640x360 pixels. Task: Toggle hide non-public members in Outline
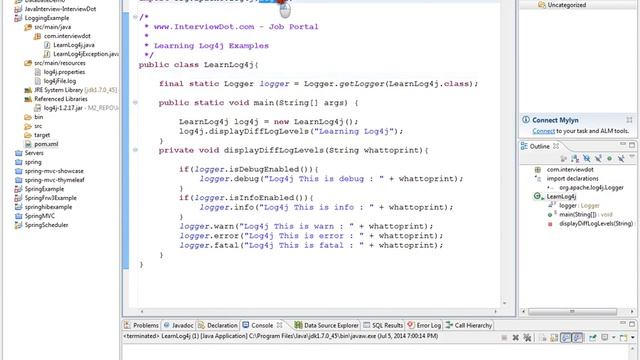coord(609,158)
